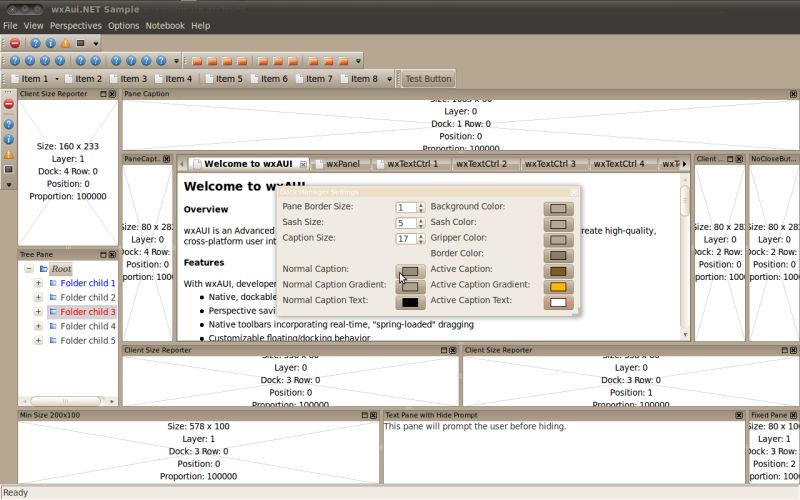Viewport: 800px width, 500px height.
Task: Open the View menu
Action: [33, 26]
